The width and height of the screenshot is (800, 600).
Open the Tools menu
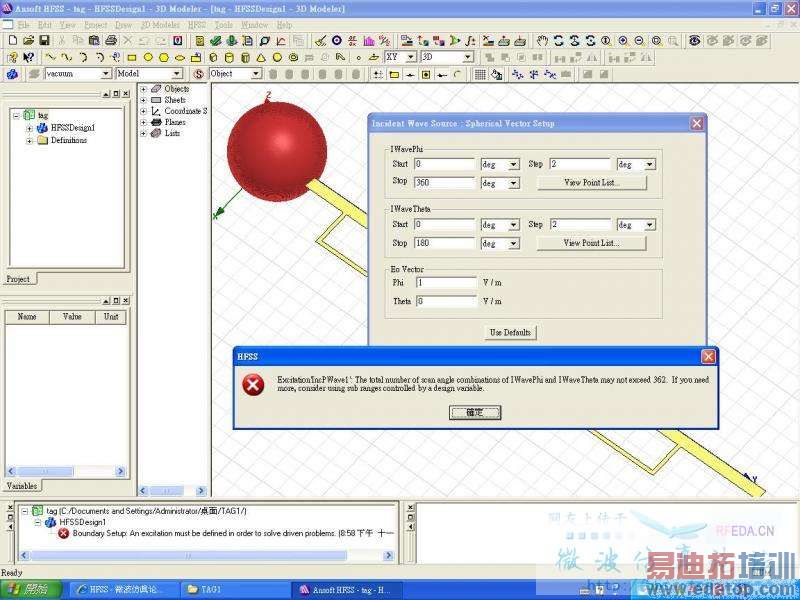(223, 24)
